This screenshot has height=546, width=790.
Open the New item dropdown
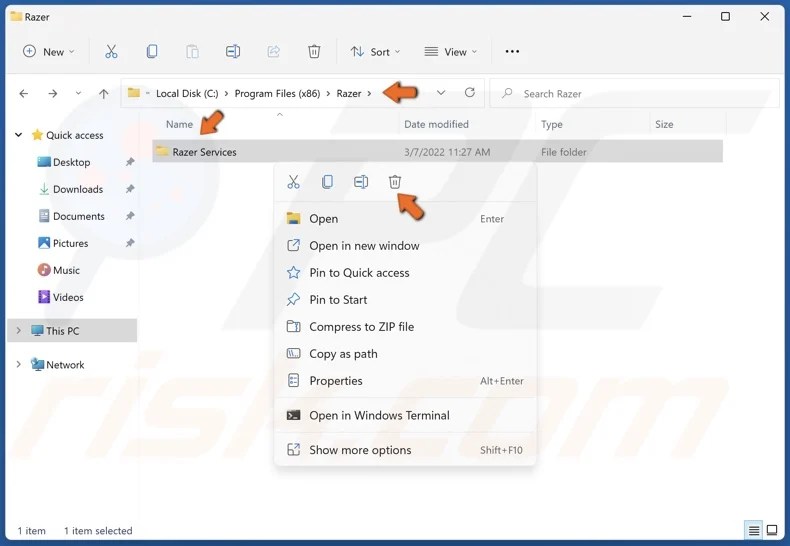click(49, 52)
